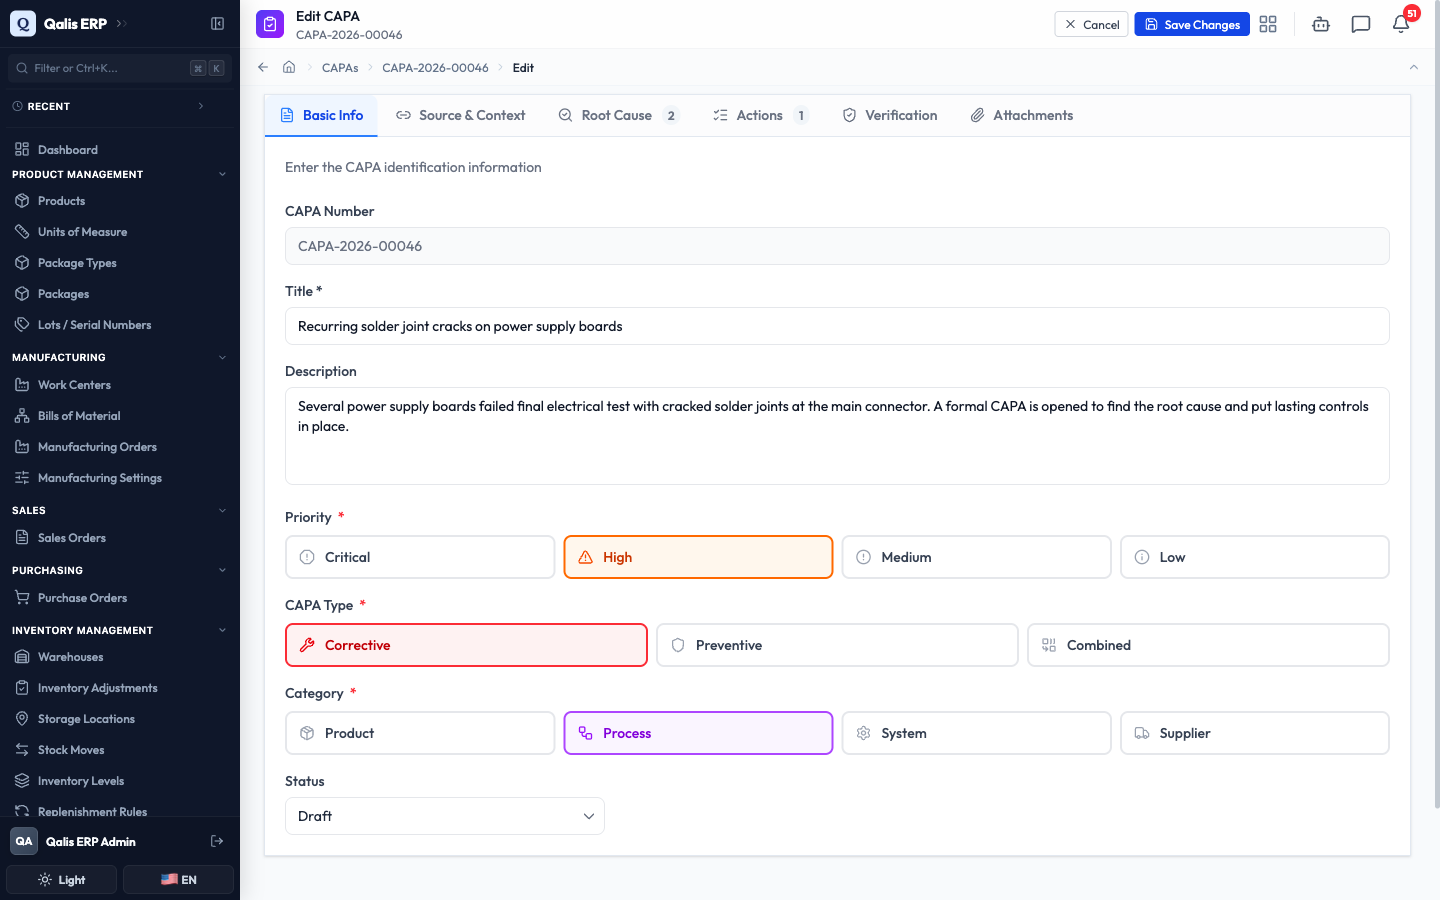Click the Work Centers factory icon
The image size is (1440, 900).
coord(22,384)
